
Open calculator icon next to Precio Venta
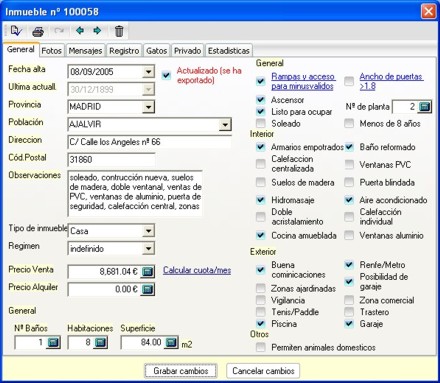147,272
